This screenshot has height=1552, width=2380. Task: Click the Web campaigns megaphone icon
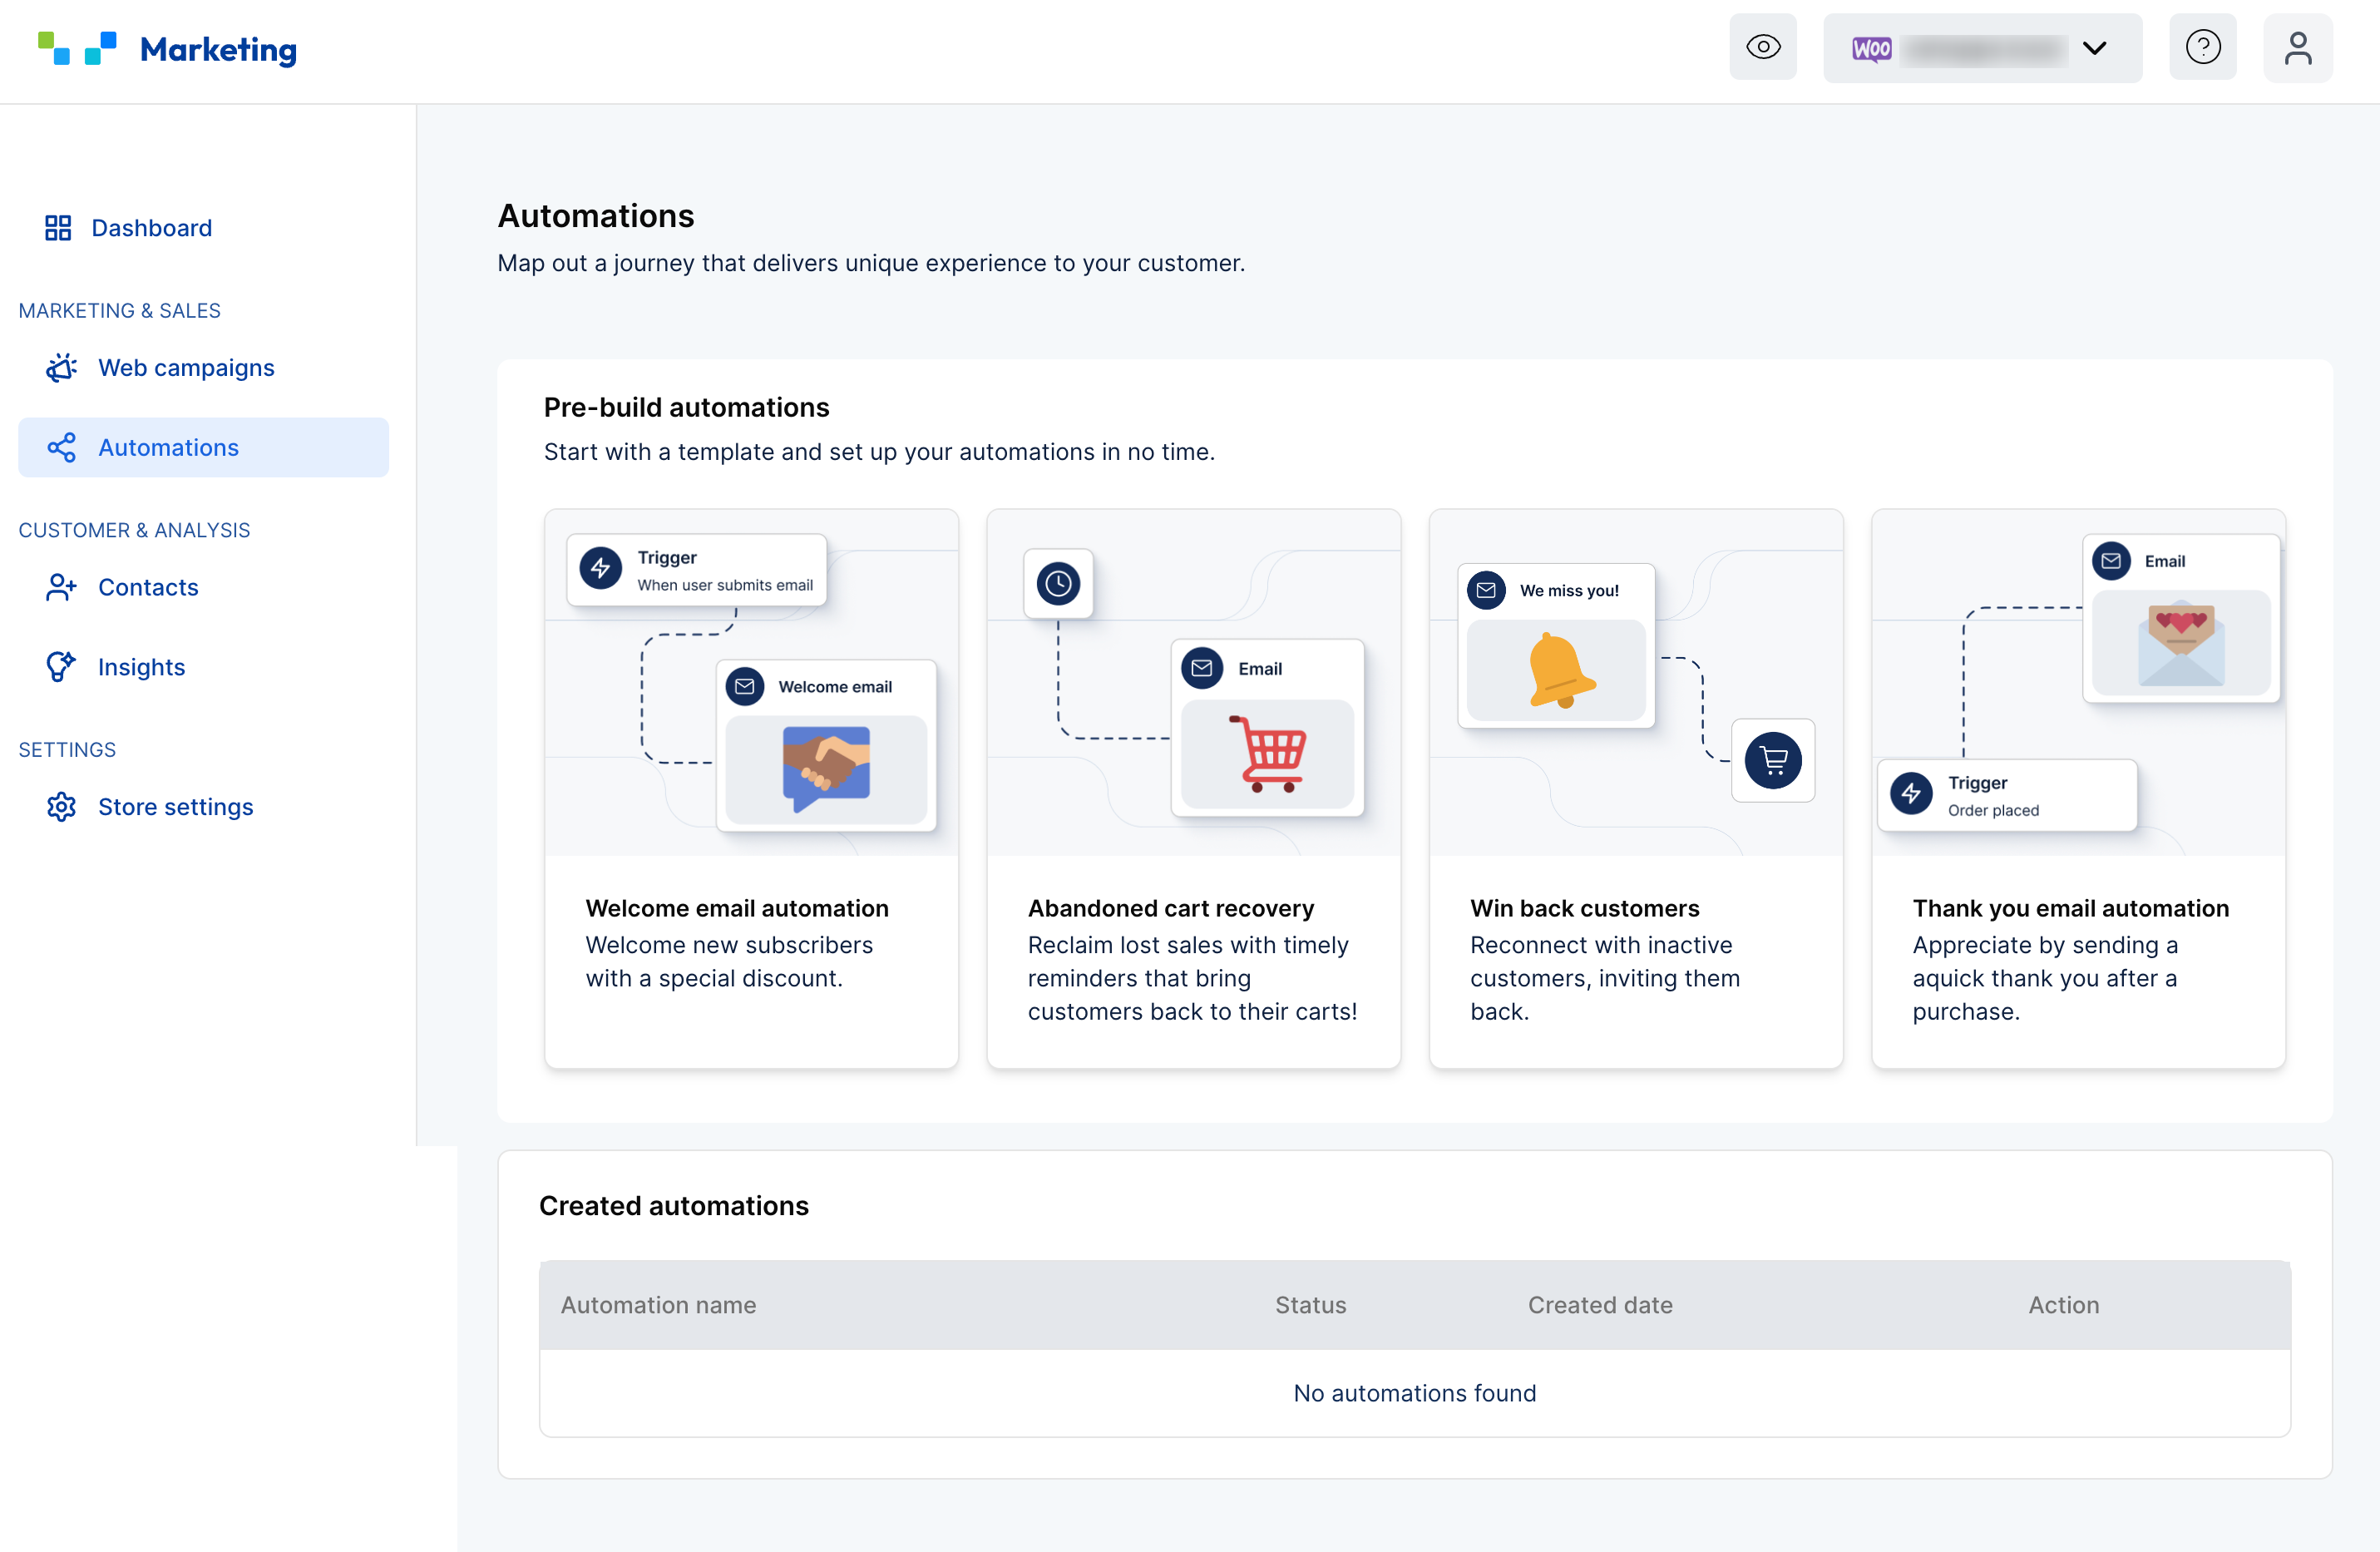tap(61, 368)
